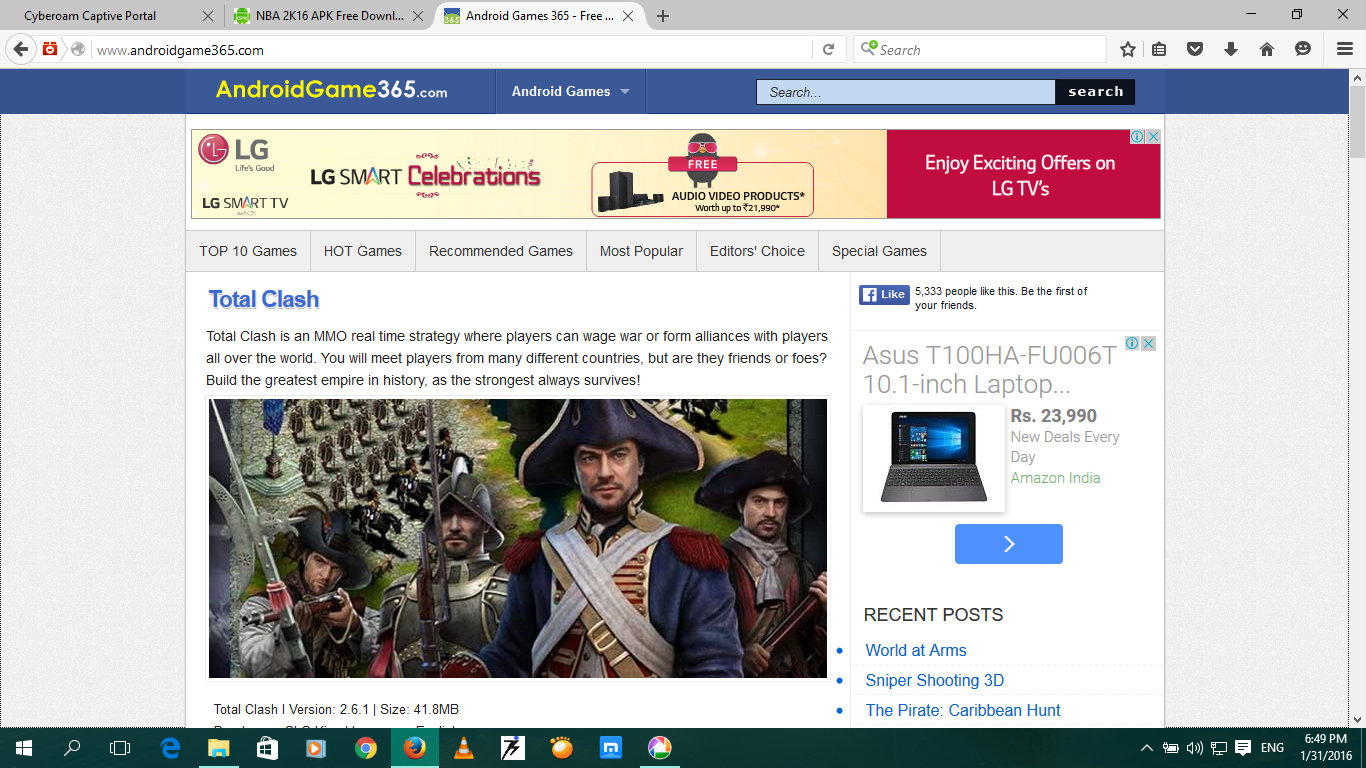Open the Windows Start menu
This screenshot has width=1366, height=768.
pyautogui.click(x=24, y=748)
